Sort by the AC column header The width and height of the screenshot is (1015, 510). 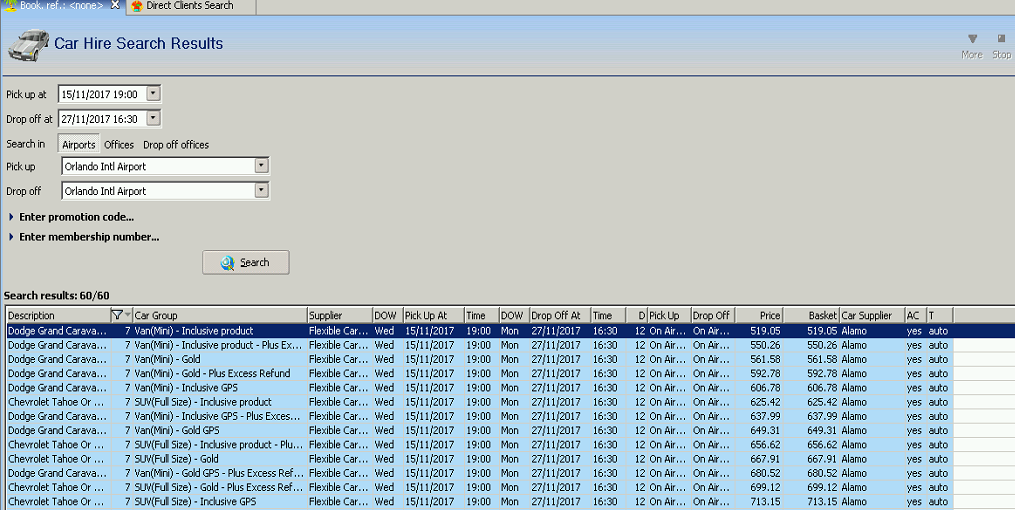coord(915,315)
